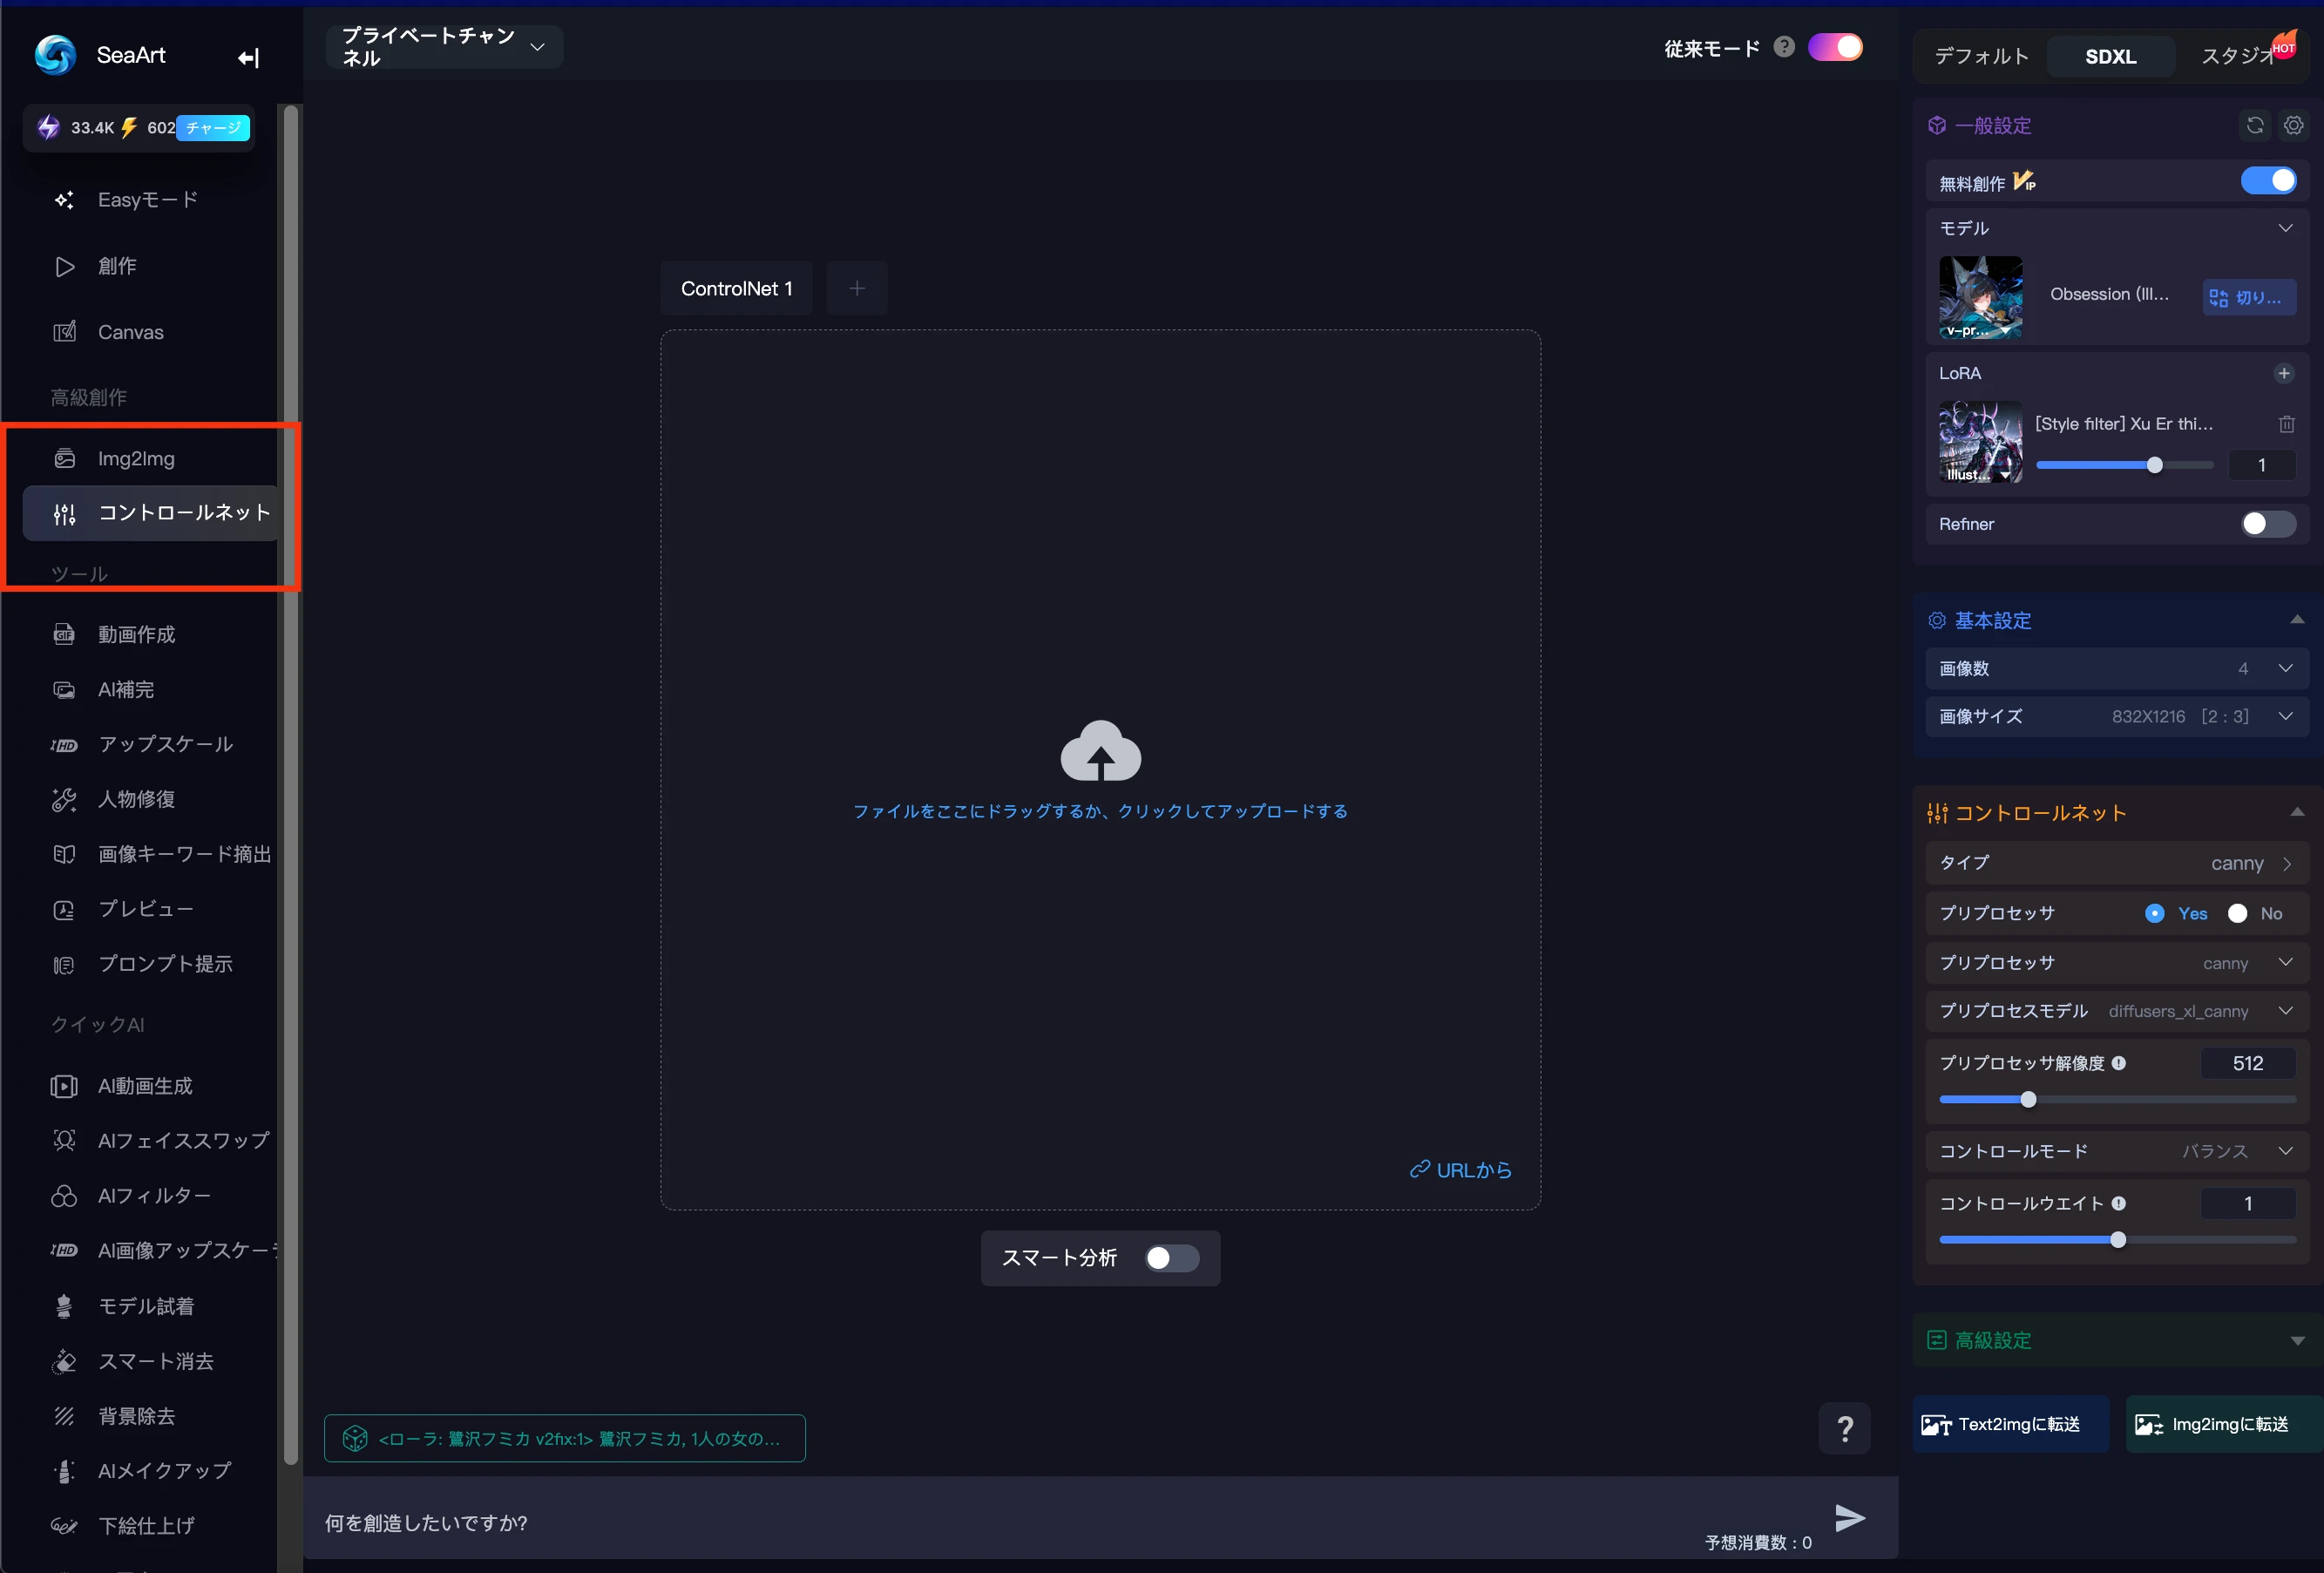This screenshot has height=1573, width=2324.
Task: Toggle the 従来モード switch
Action: 1835,48
